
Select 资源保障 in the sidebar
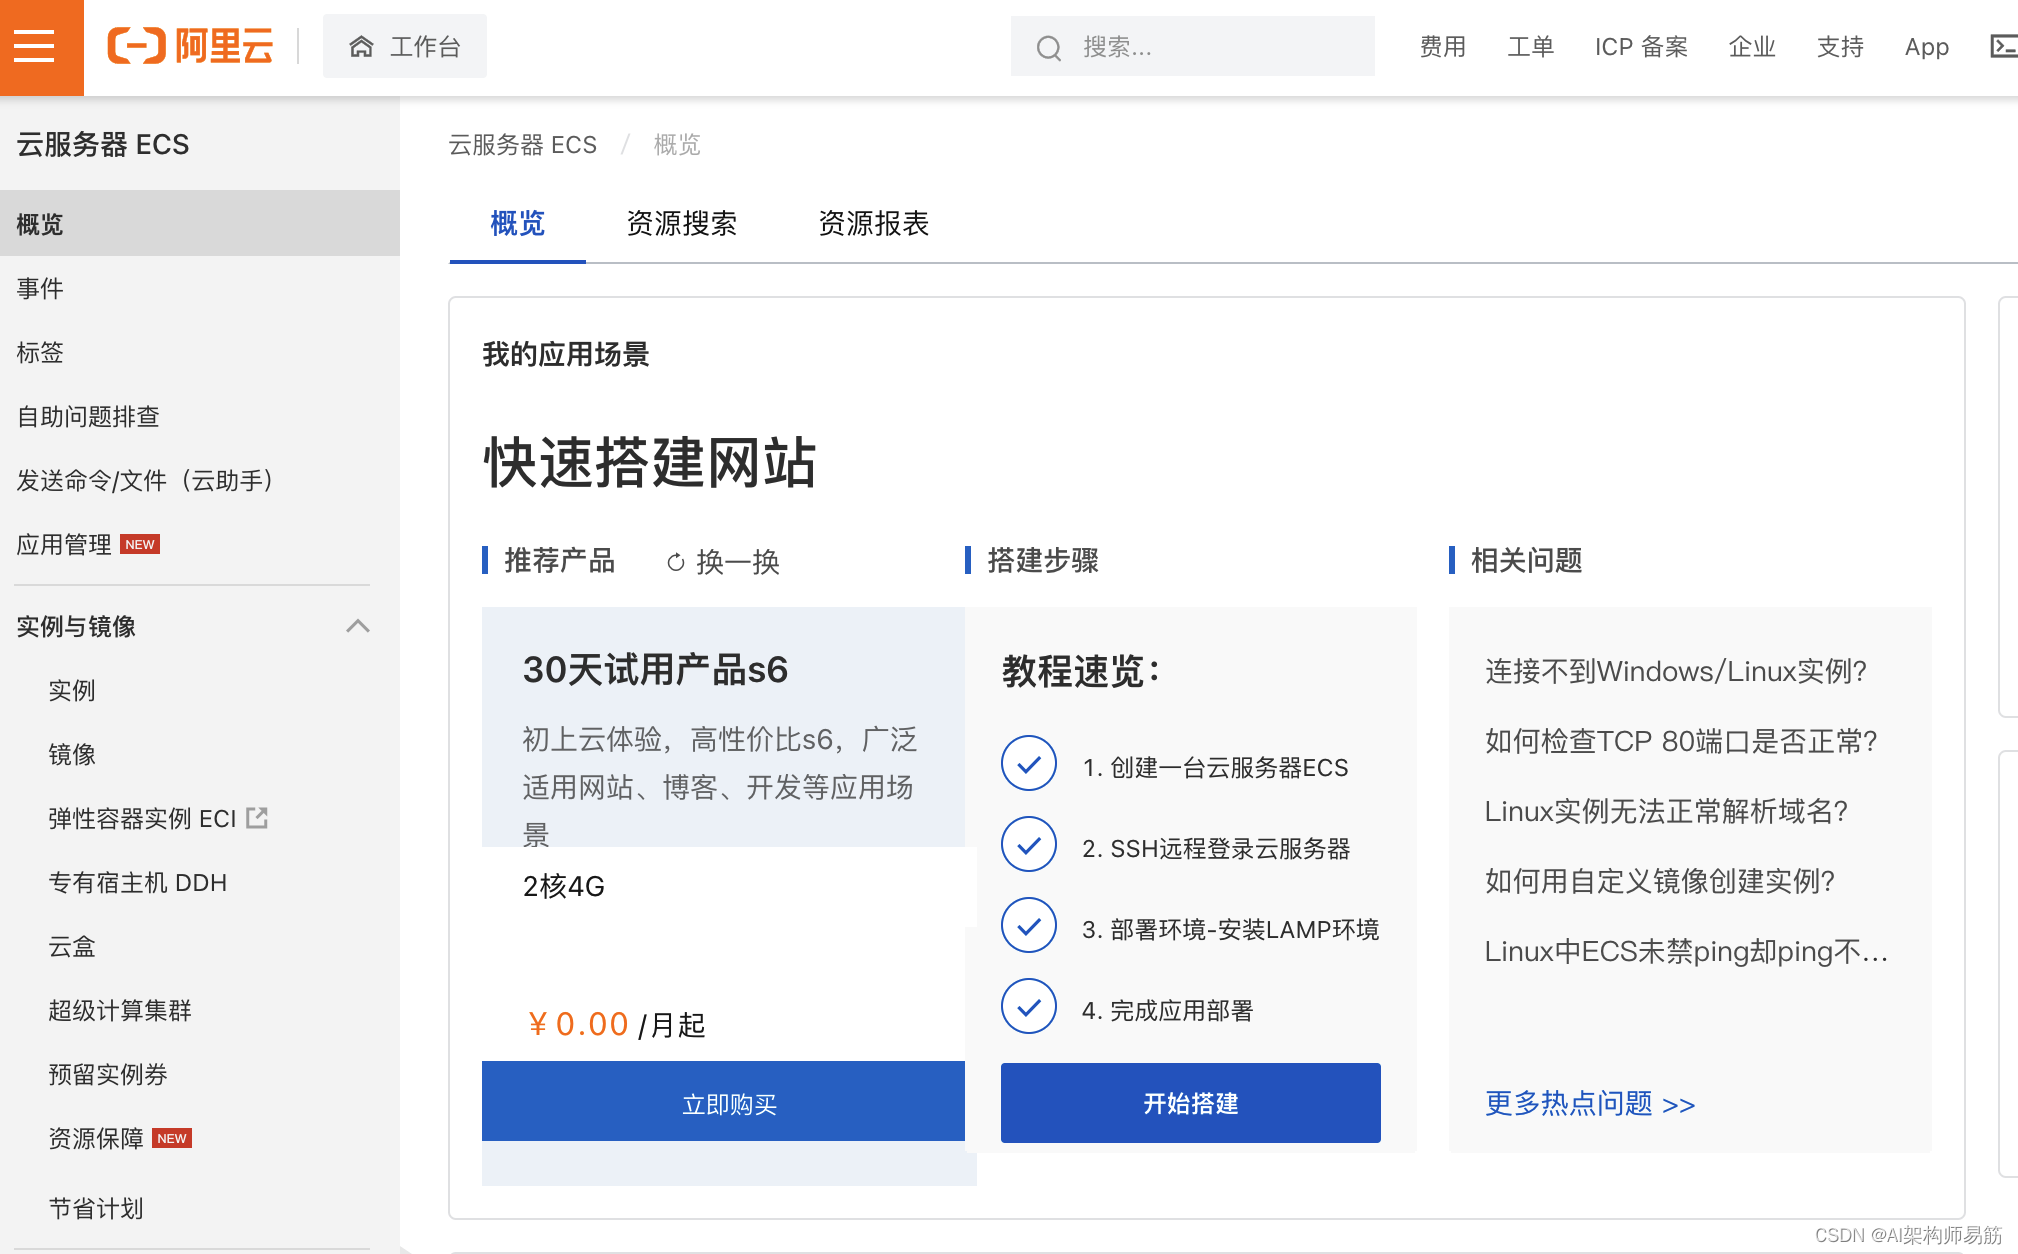200,1138
